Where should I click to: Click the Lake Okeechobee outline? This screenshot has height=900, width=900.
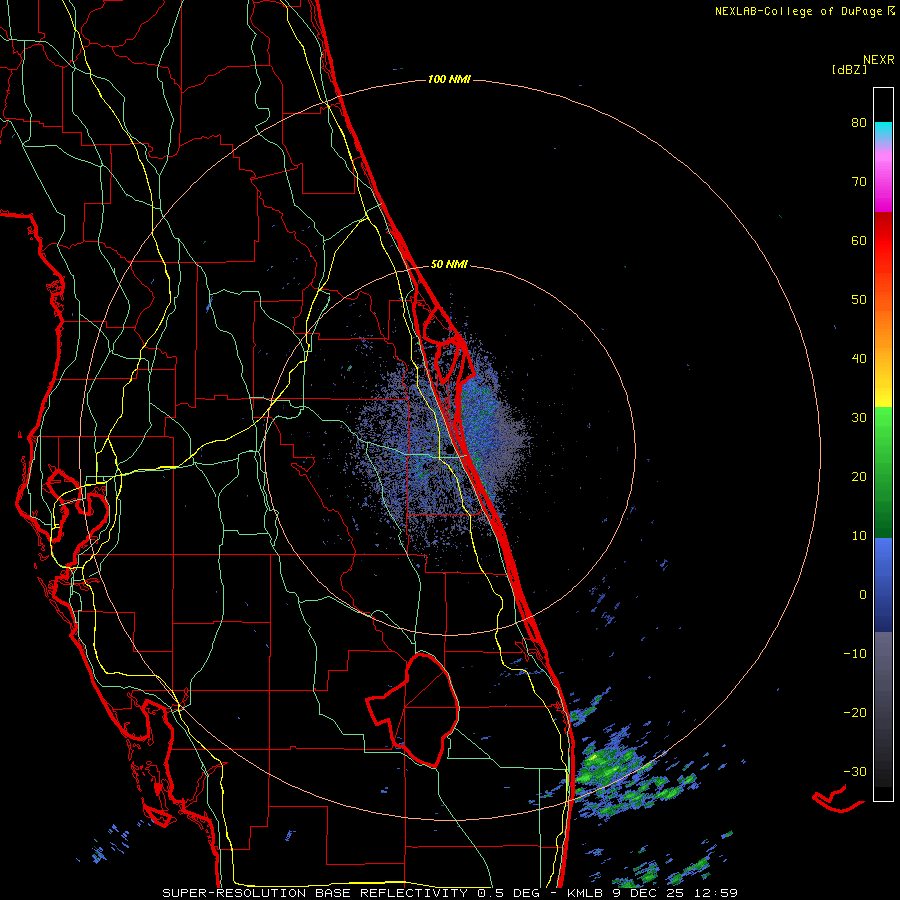(x=413, y=711)
